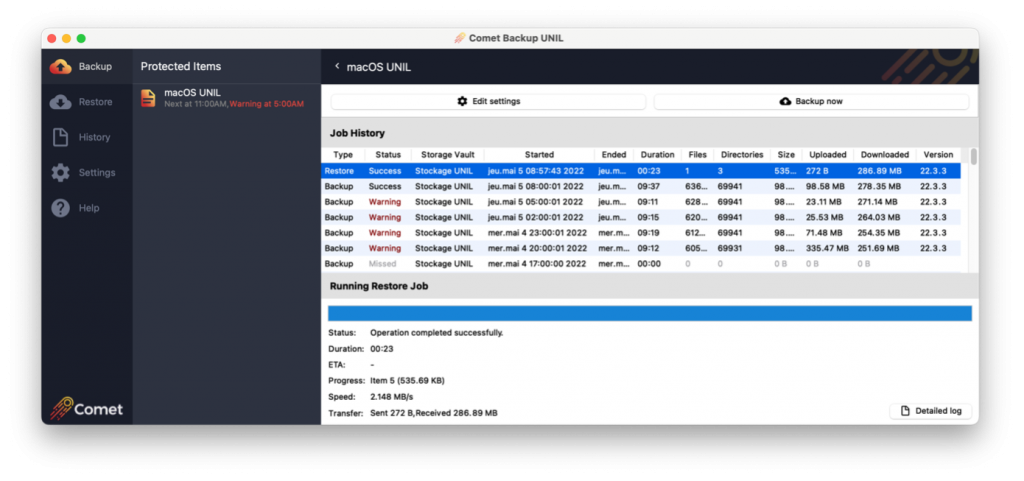The width and height of the screenshot is (1024, 481).
Task: Select the Missed backup row
Action: point(640,264)
